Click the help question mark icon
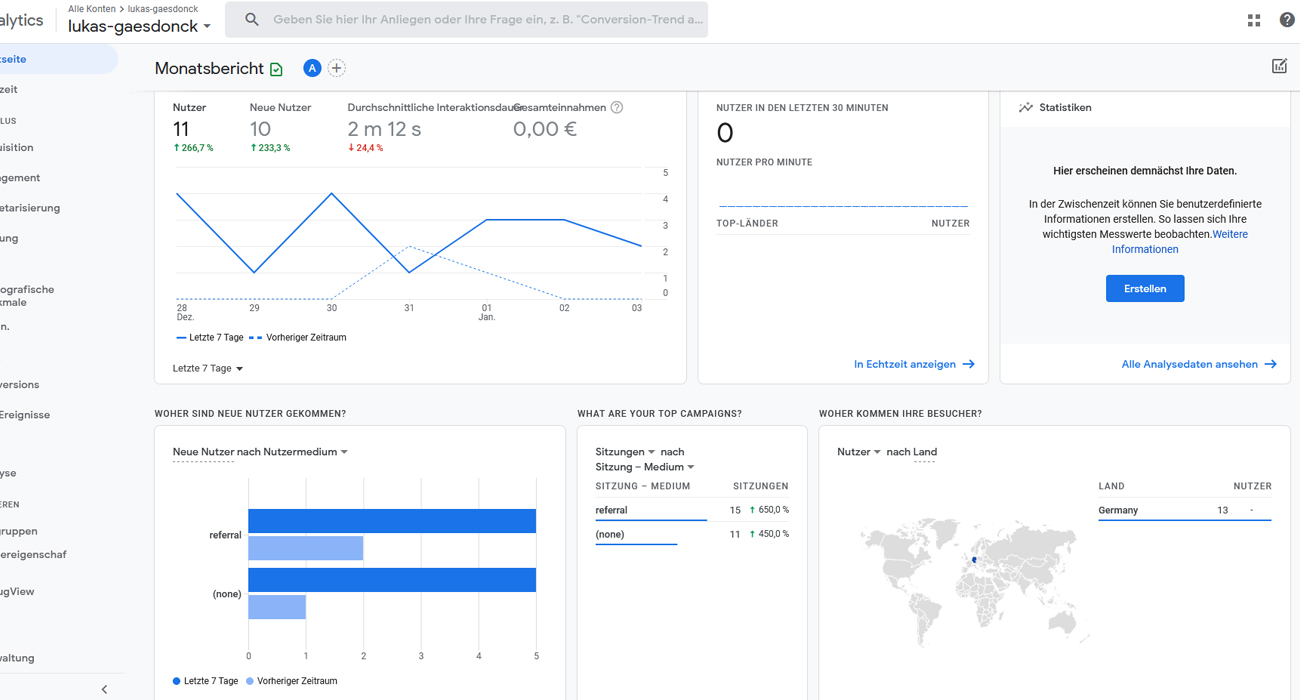This screenshot has height=700, width=1300. coord(1287,20)
